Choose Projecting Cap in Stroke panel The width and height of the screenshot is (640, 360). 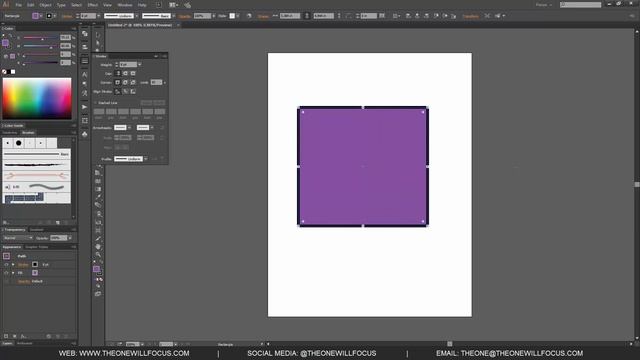[133, 73]
